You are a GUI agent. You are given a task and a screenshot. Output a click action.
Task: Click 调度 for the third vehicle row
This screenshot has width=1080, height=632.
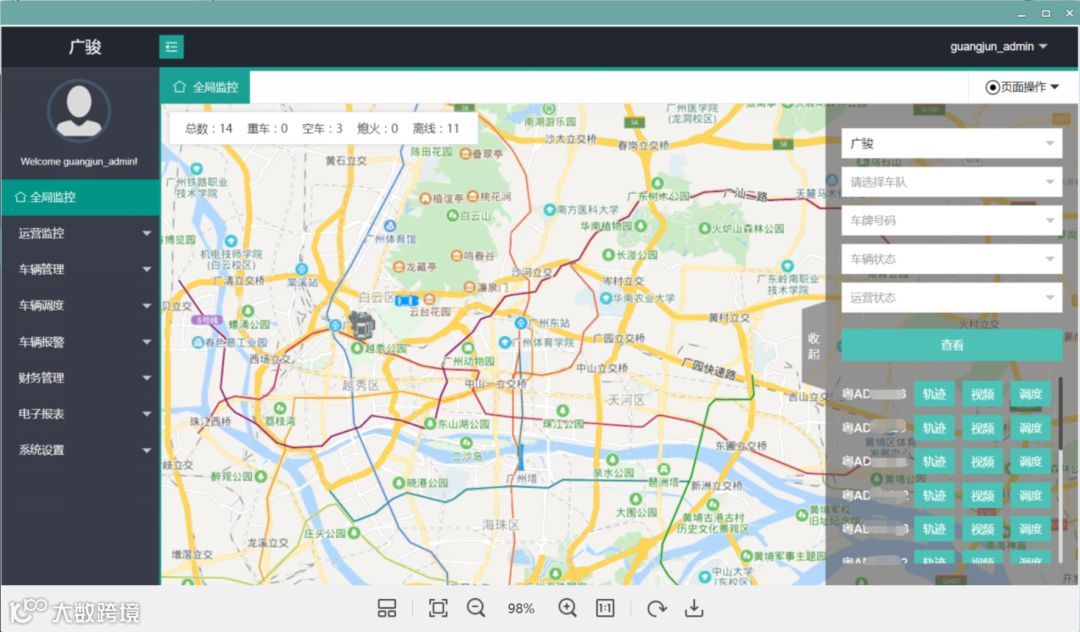[x=1030, y=461]
